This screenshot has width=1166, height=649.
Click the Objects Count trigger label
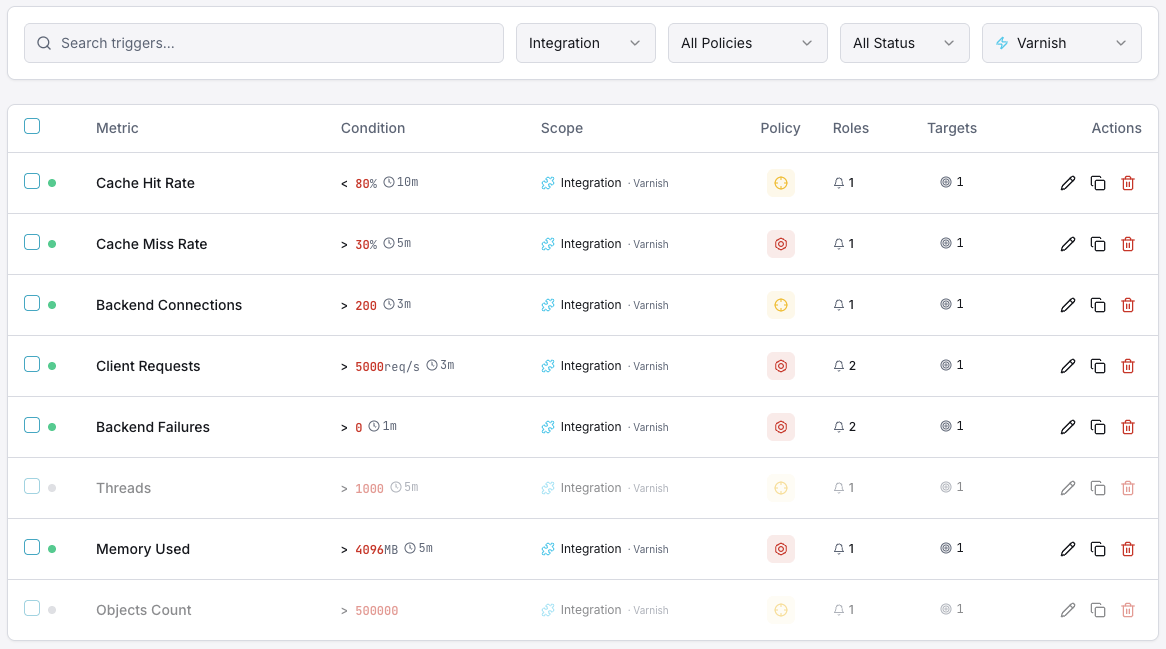143,609
